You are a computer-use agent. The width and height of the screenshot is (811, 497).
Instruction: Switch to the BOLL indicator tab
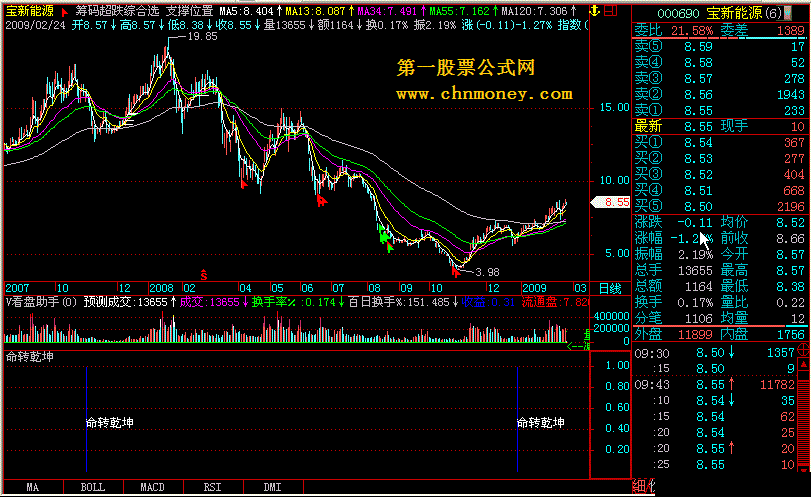93,487
